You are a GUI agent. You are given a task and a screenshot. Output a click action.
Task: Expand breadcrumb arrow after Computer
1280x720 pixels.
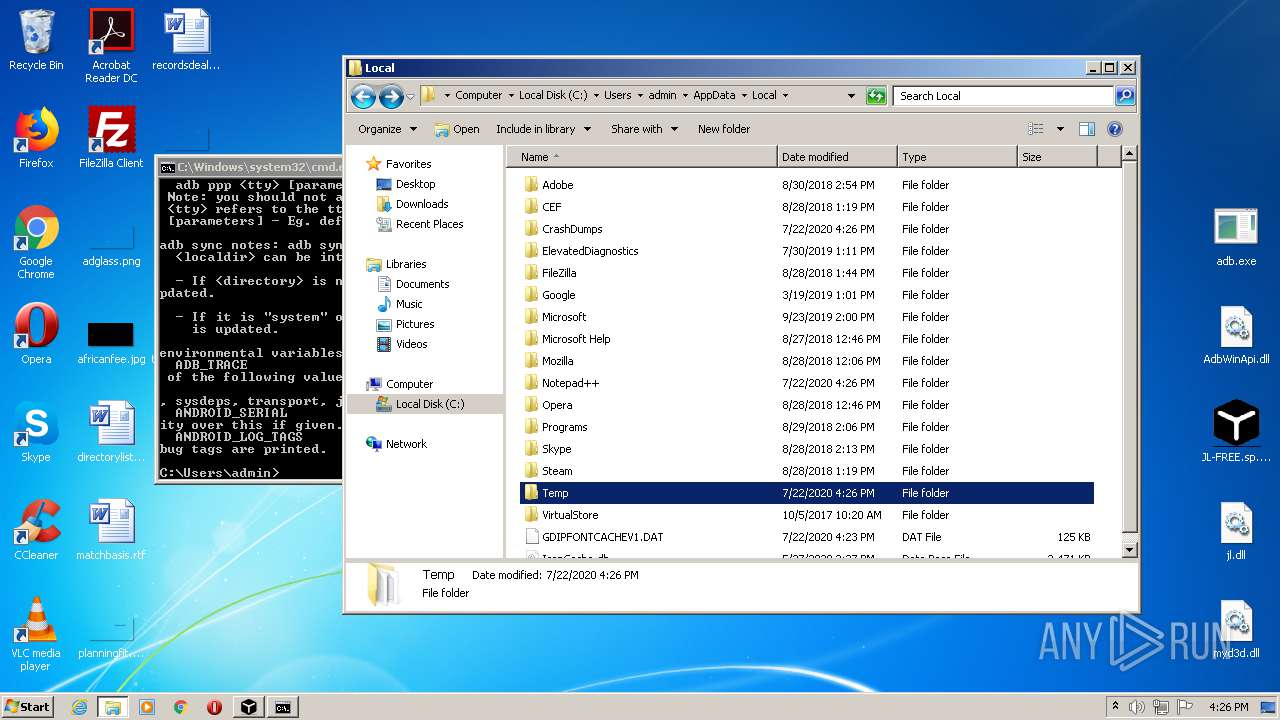(510, 96)
